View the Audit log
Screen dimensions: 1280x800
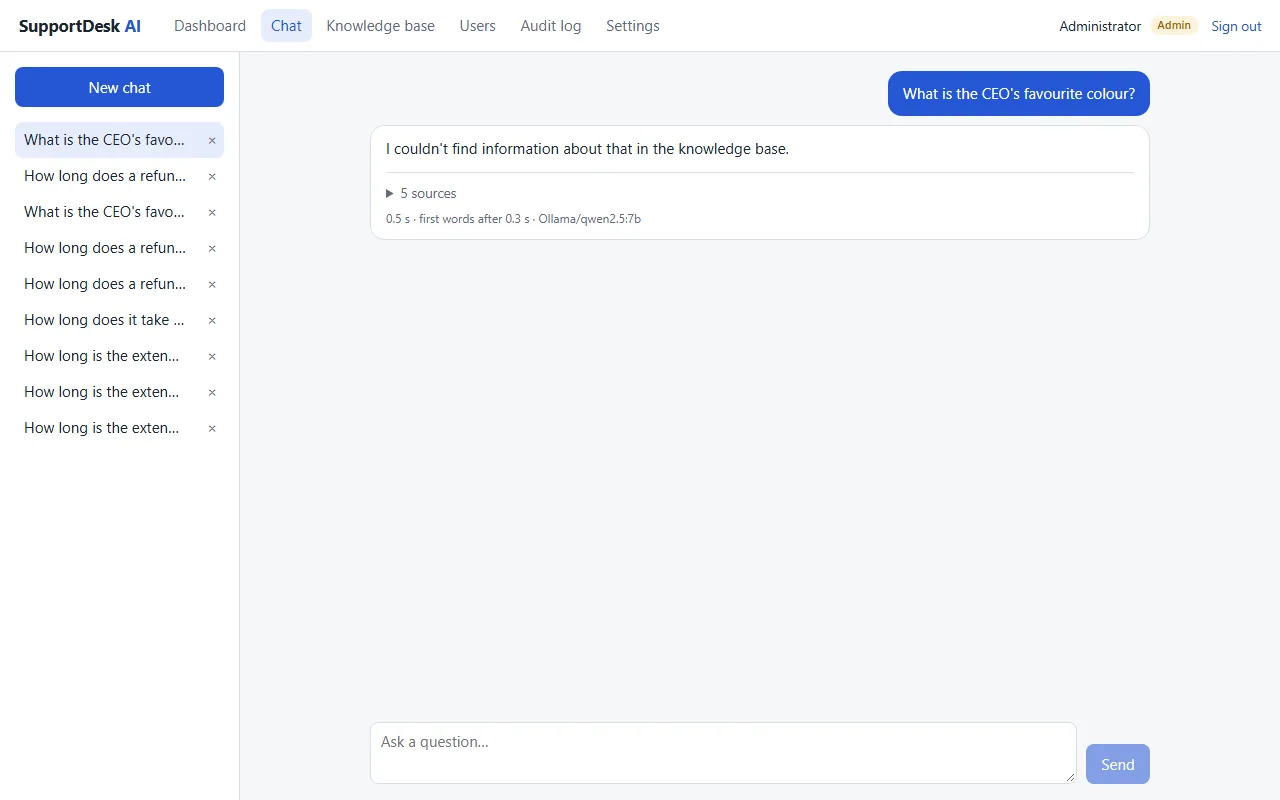pos(550,26)
